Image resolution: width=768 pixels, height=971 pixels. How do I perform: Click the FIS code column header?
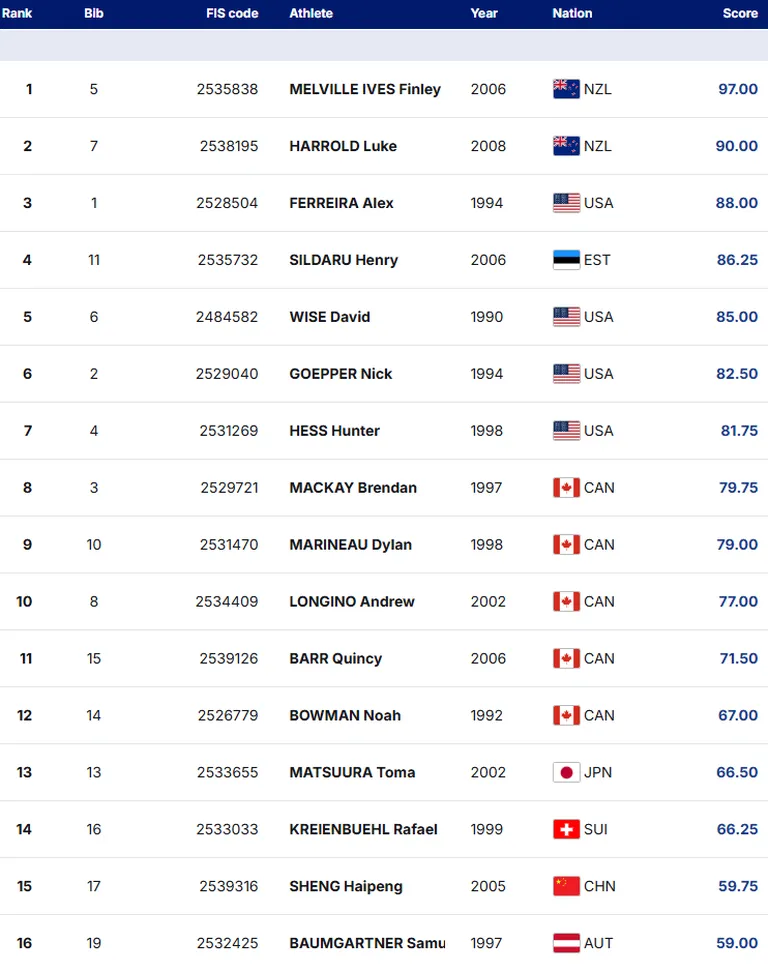232,13
